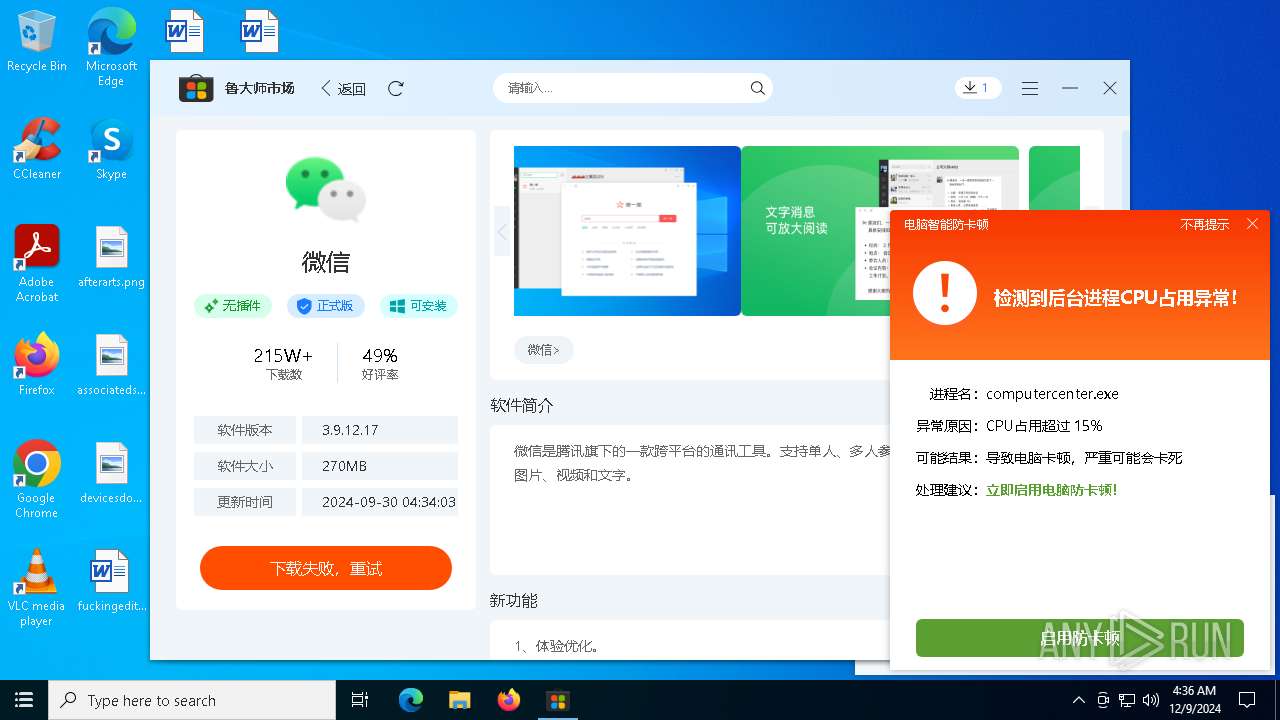Click the 49% 好评率 rating
Screen dimensions: 1280x720
[x=380, y=364]
